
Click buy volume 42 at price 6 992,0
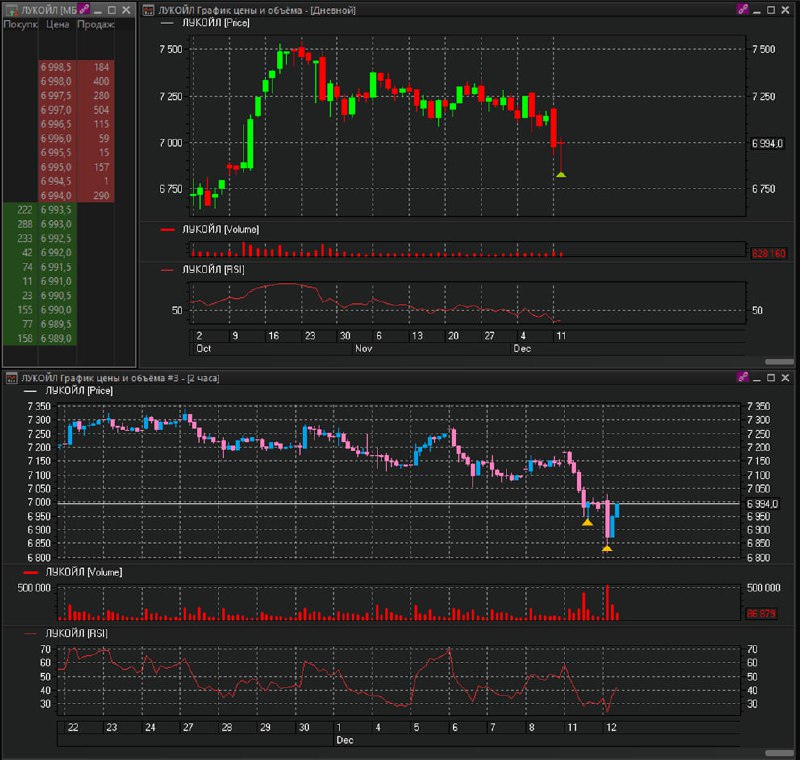[27, 253]
